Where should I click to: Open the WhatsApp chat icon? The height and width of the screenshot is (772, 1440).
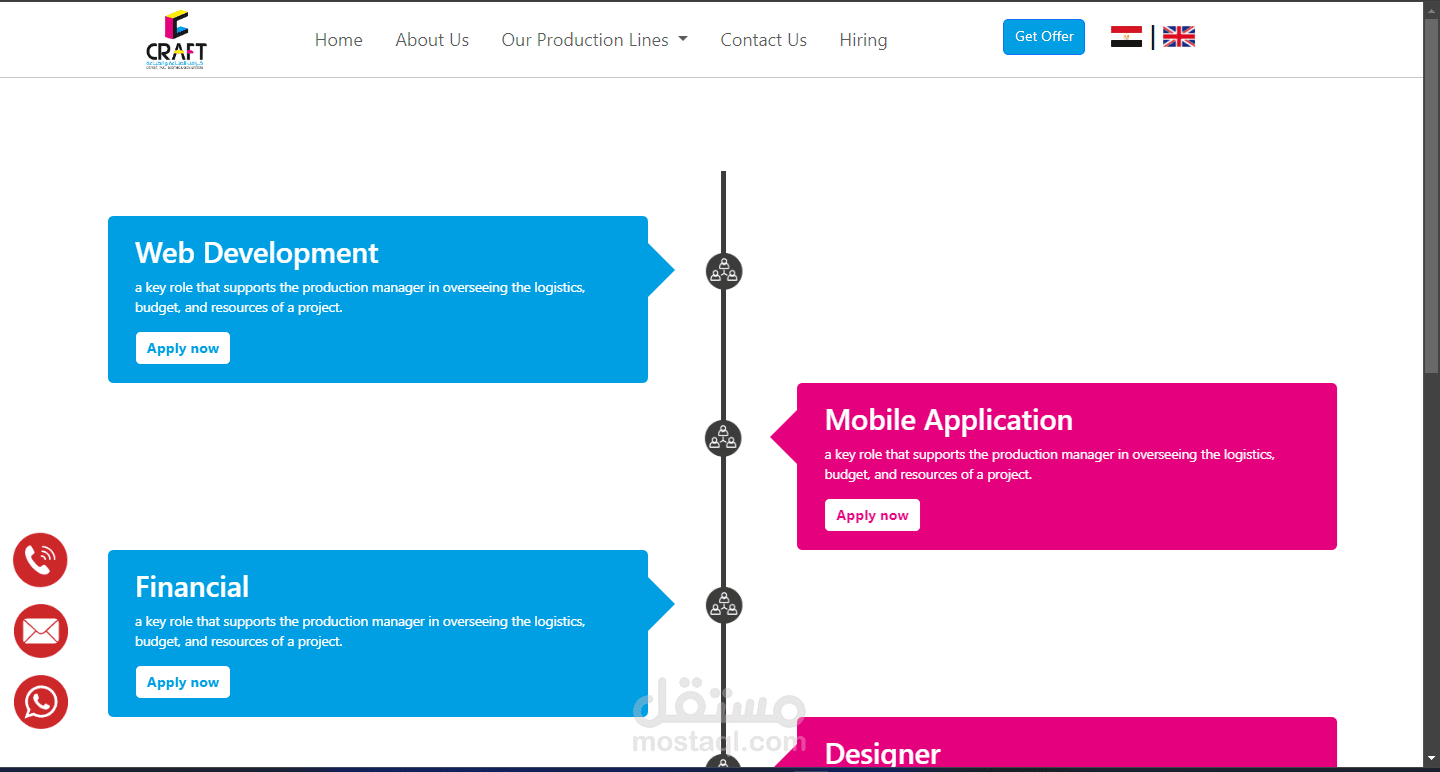click(x=40, y=702)
